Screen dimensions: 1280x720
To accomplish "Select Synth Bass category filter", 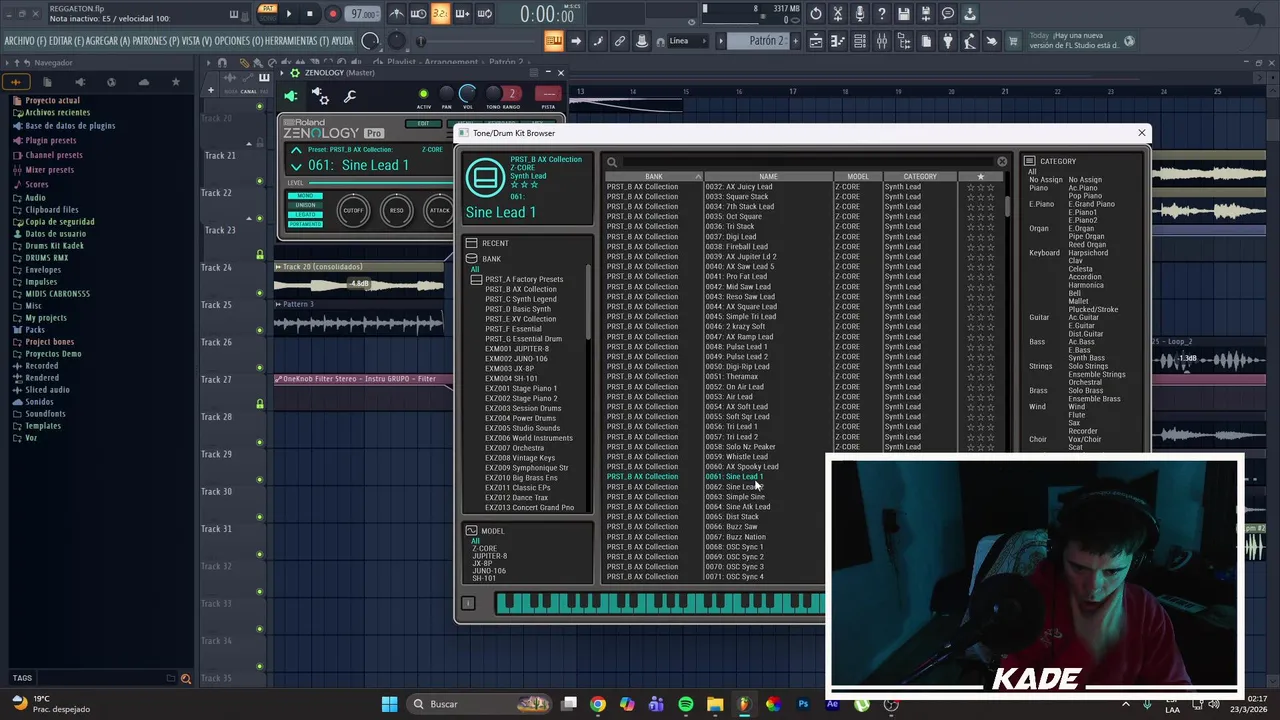I will 1086,358.
